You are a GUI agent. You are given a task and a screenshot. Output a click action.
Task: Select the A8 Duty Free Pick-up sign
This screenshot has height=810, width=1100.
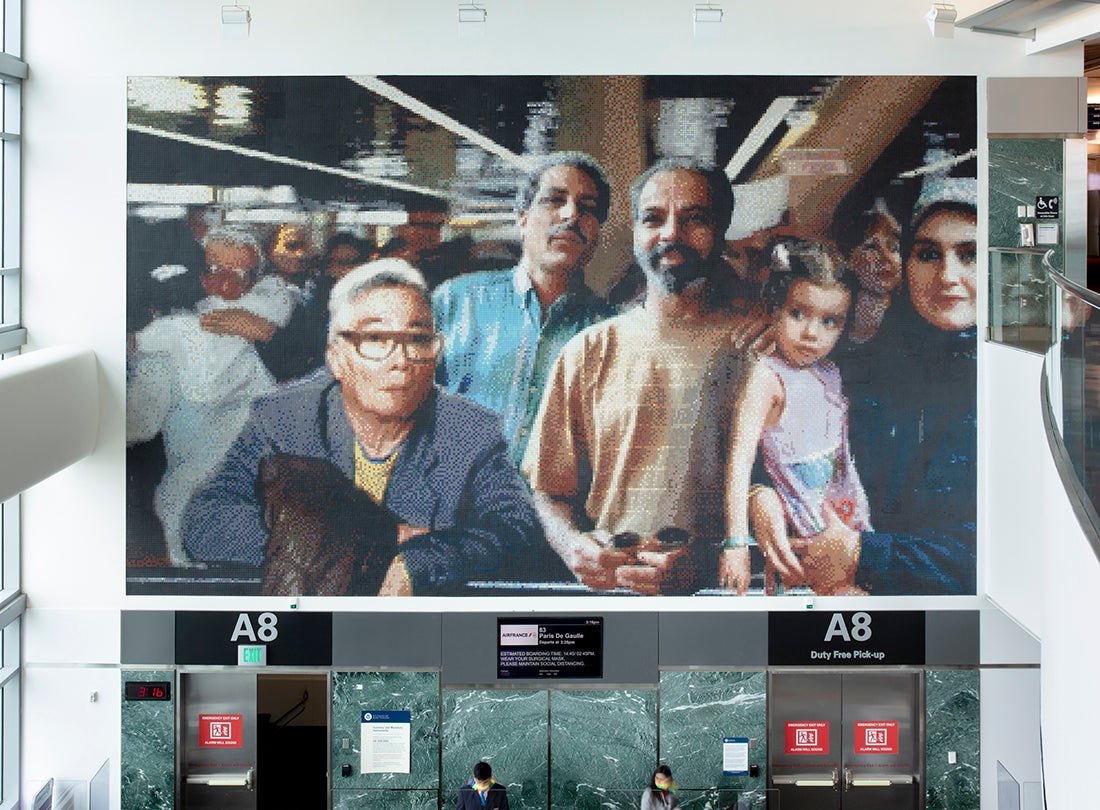click(x=847, y=636)
